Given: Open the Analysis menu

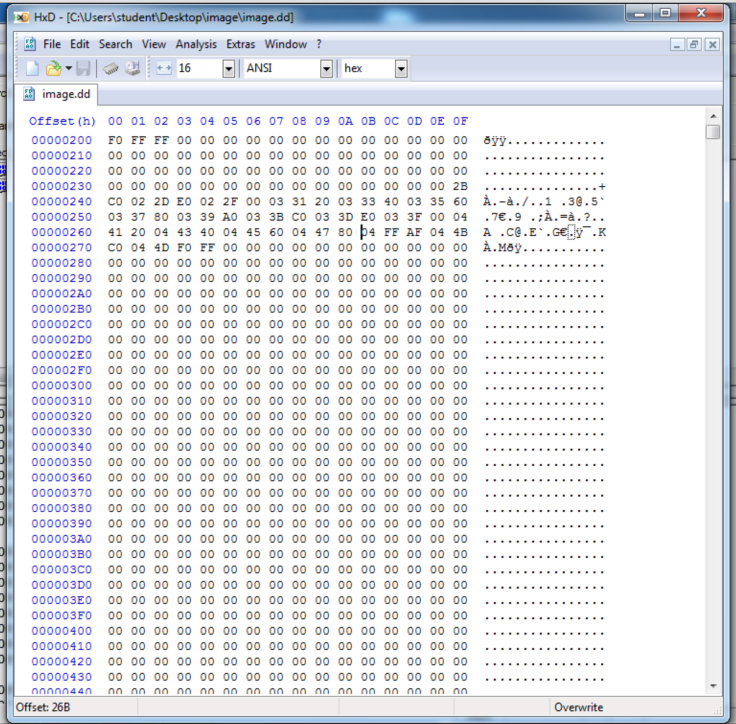Looking at the screenshot, I should [x=196, y=44].
